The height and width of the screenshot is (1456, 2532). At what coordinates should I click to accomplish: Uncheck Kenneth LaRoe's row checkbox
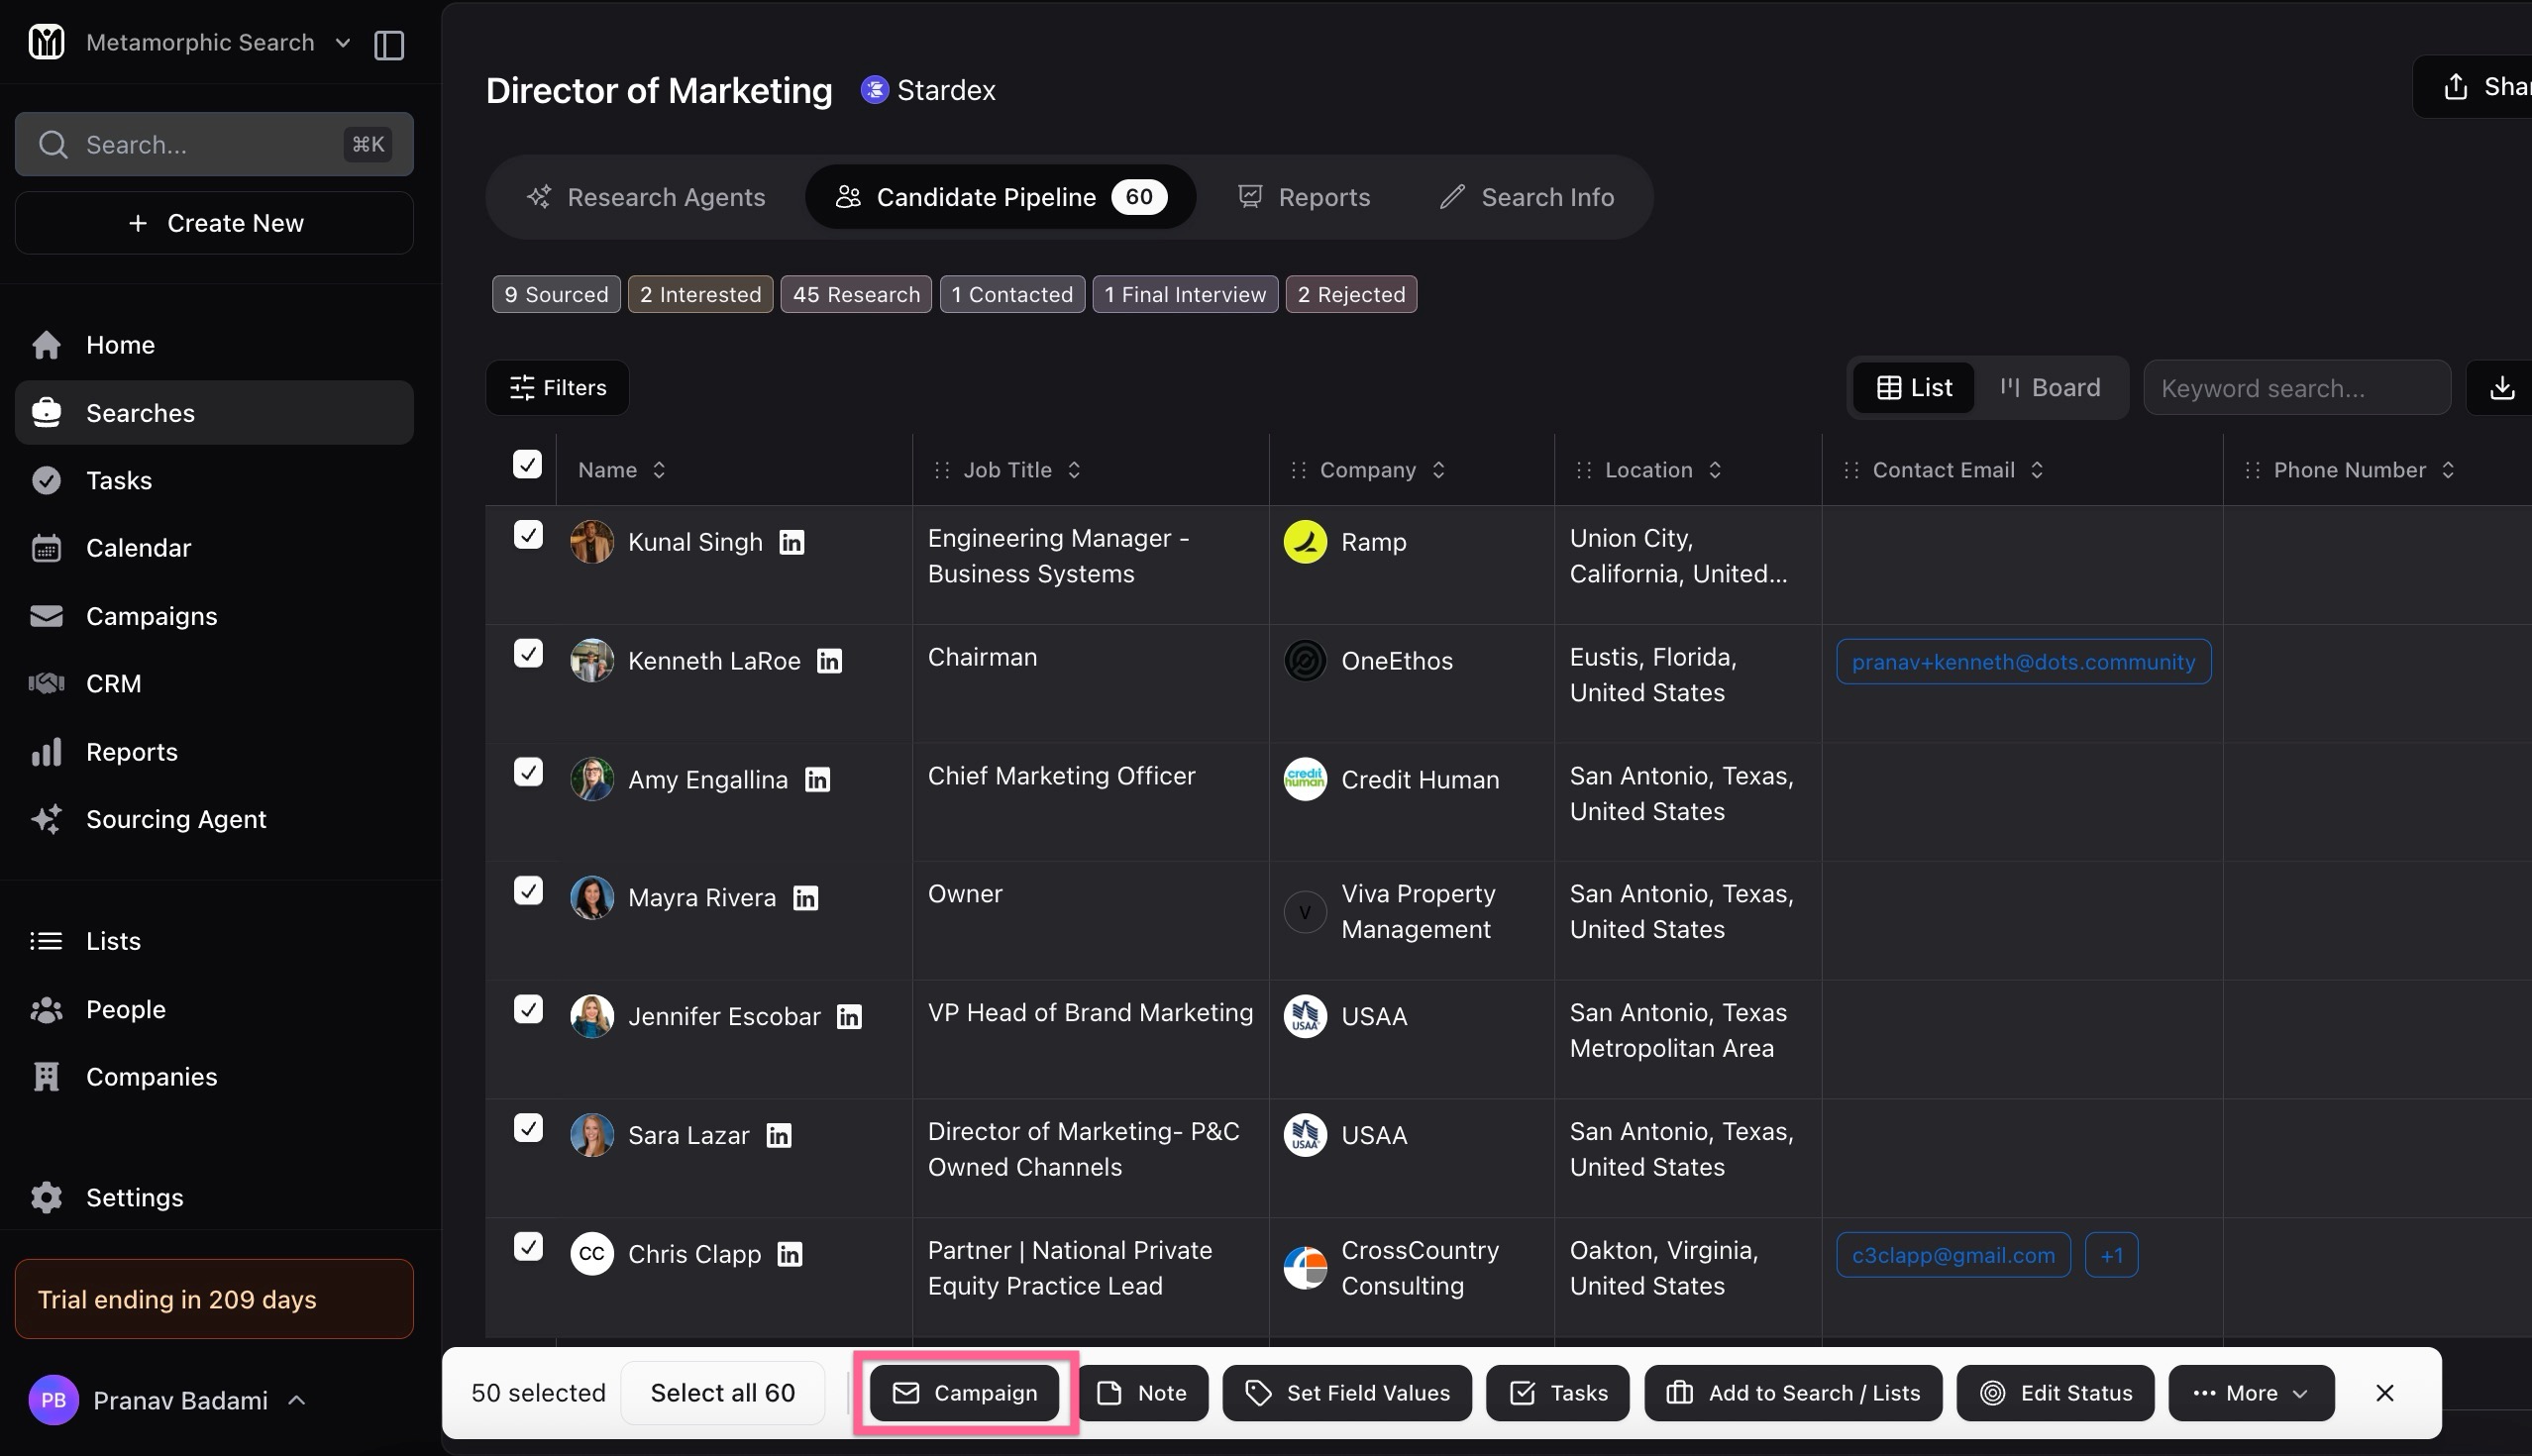click(528, 654)
